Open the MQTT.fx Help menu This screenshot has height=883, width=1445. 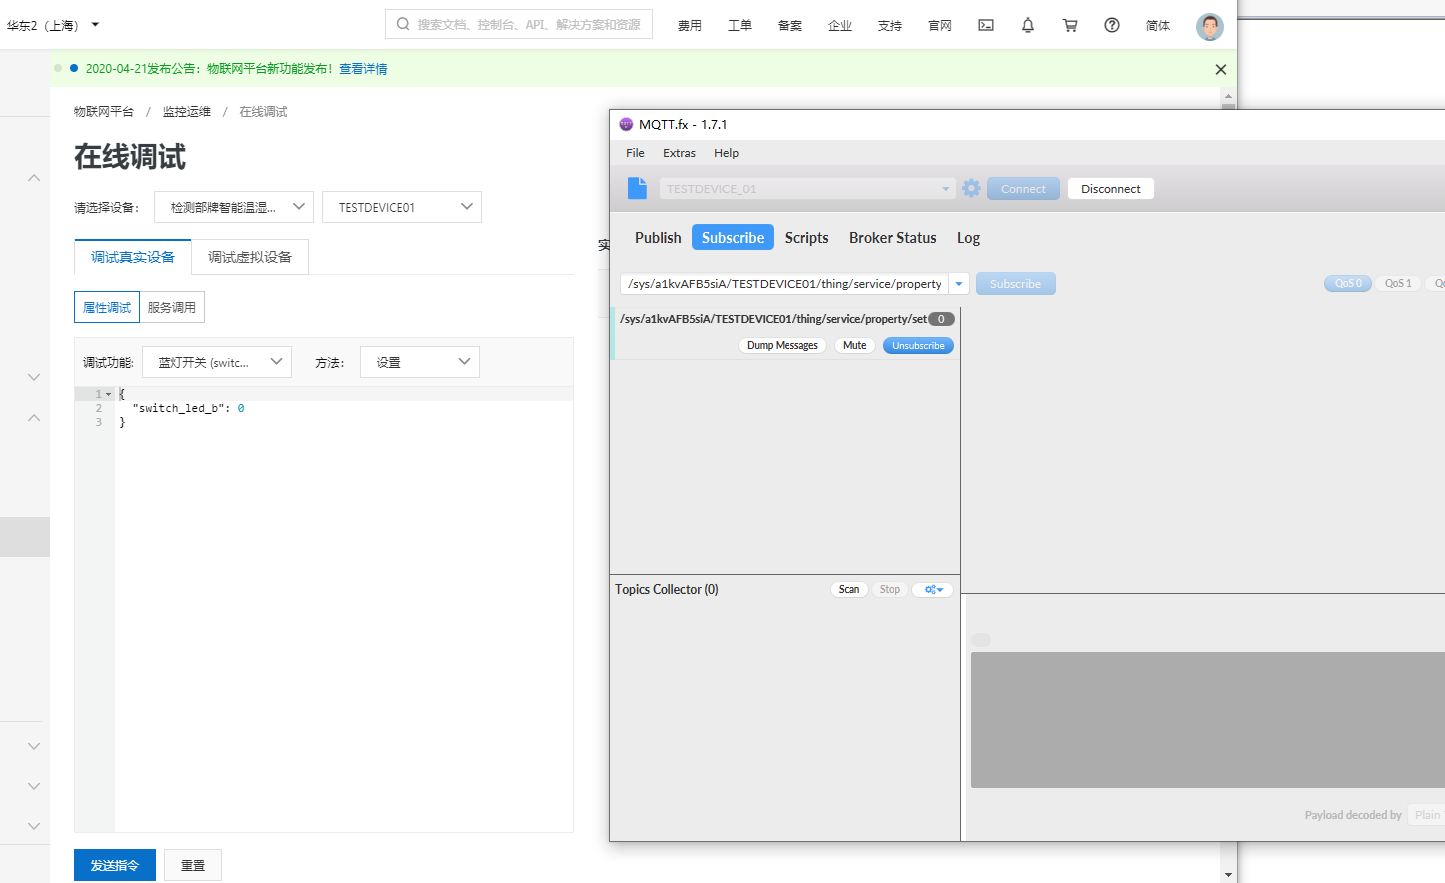(x=726, y=153)
